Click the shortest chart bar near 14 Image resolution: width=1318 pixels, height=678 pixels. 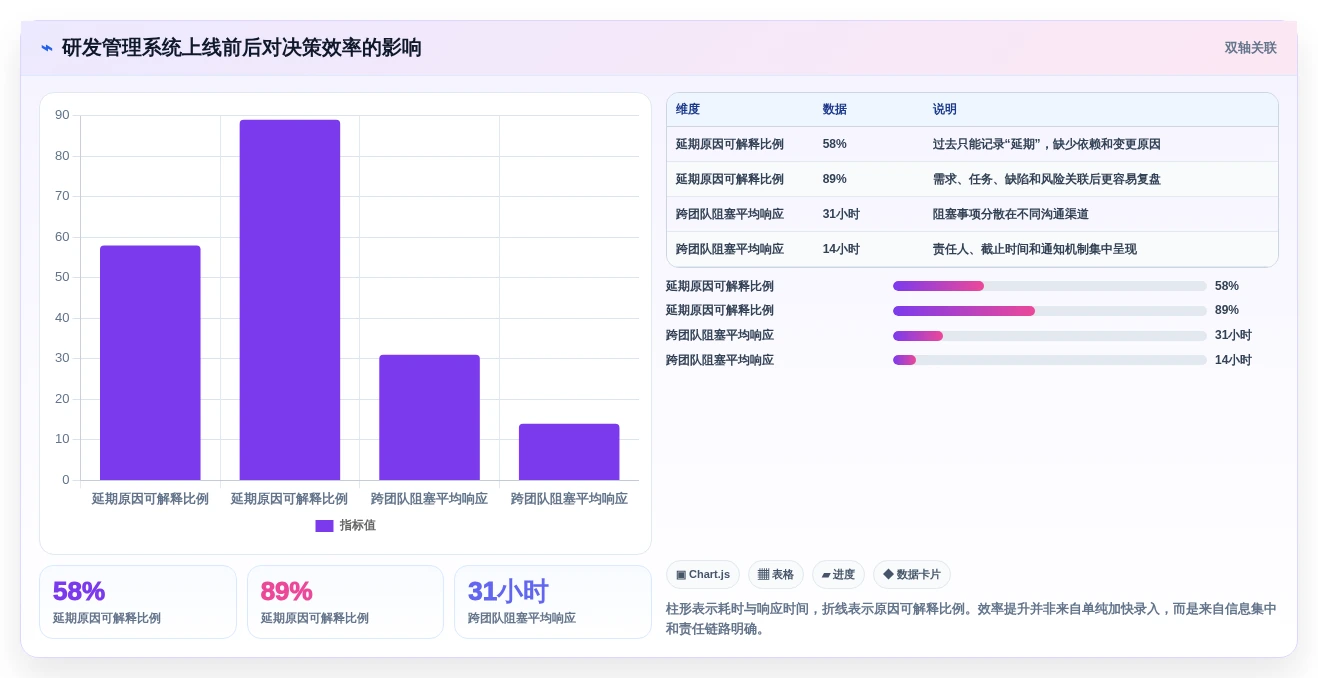pyautogui.click(x=569, y=452)
